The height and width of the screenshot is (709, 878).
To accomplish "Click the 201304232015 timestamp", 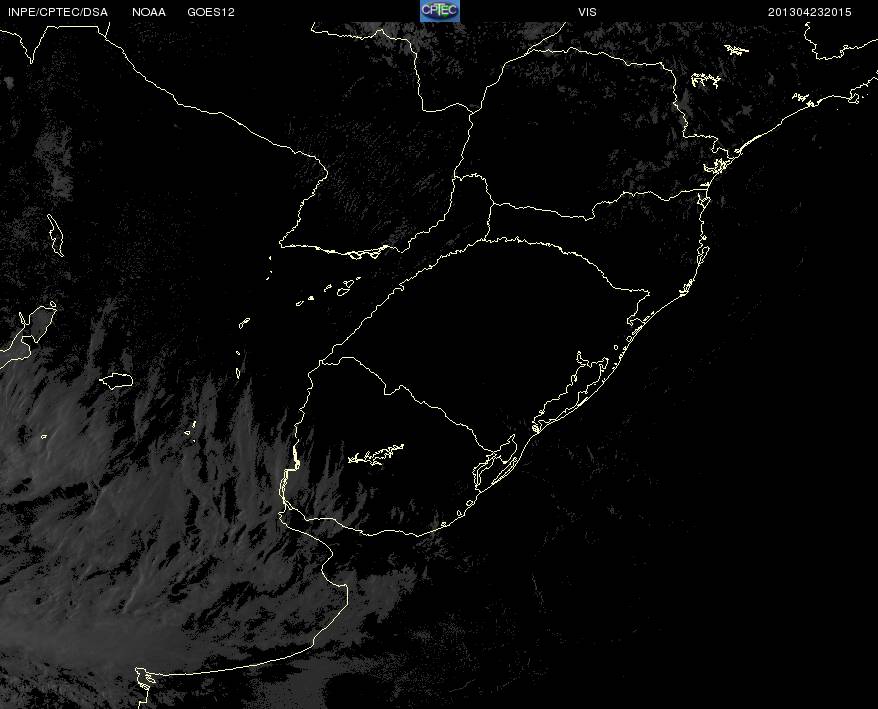I will pyautogui.click(x=810, y=12).
